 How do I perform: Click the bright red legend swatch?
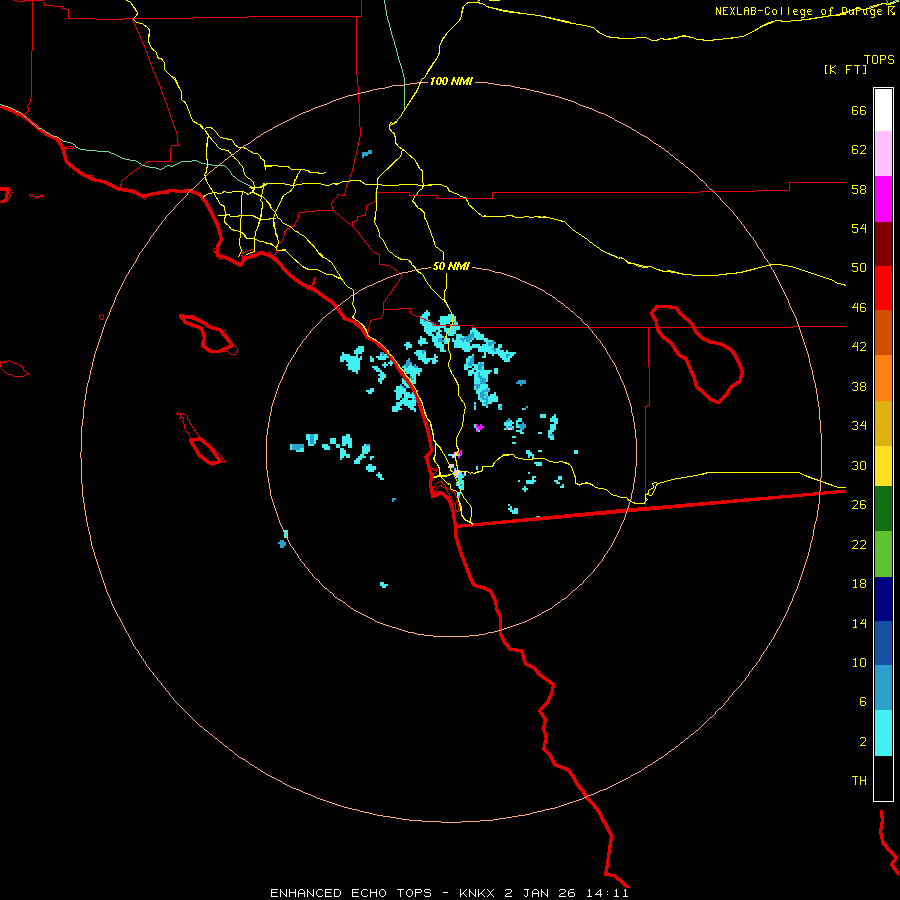point(883,288)
